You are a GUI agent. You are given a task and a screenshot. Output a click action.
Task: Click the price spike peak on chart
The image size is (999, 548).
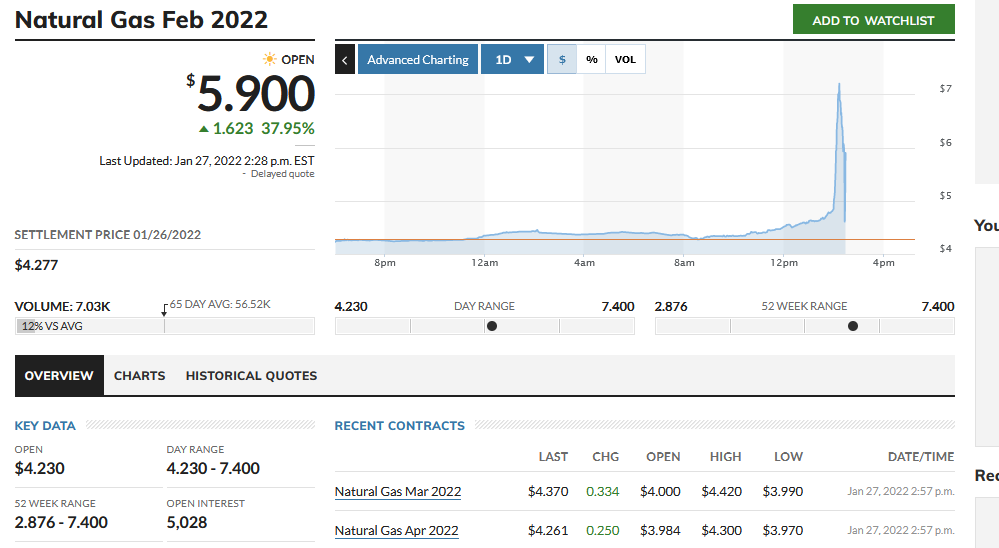839,85
